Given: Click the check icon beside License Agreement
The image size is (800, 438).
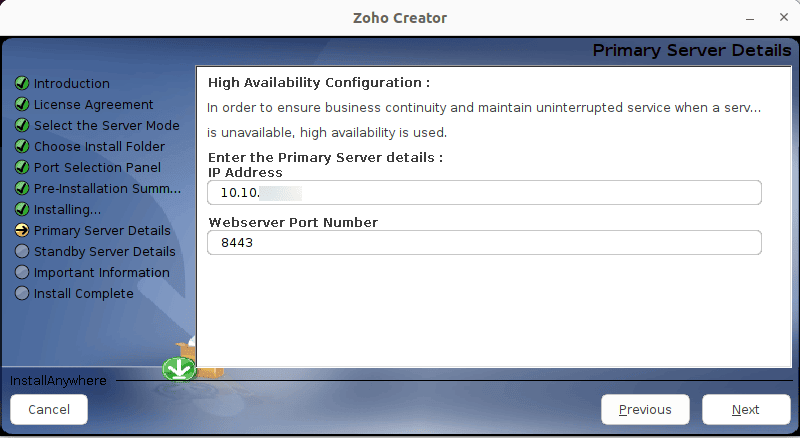Looking at the screenshot, I should tap(22, 104).
